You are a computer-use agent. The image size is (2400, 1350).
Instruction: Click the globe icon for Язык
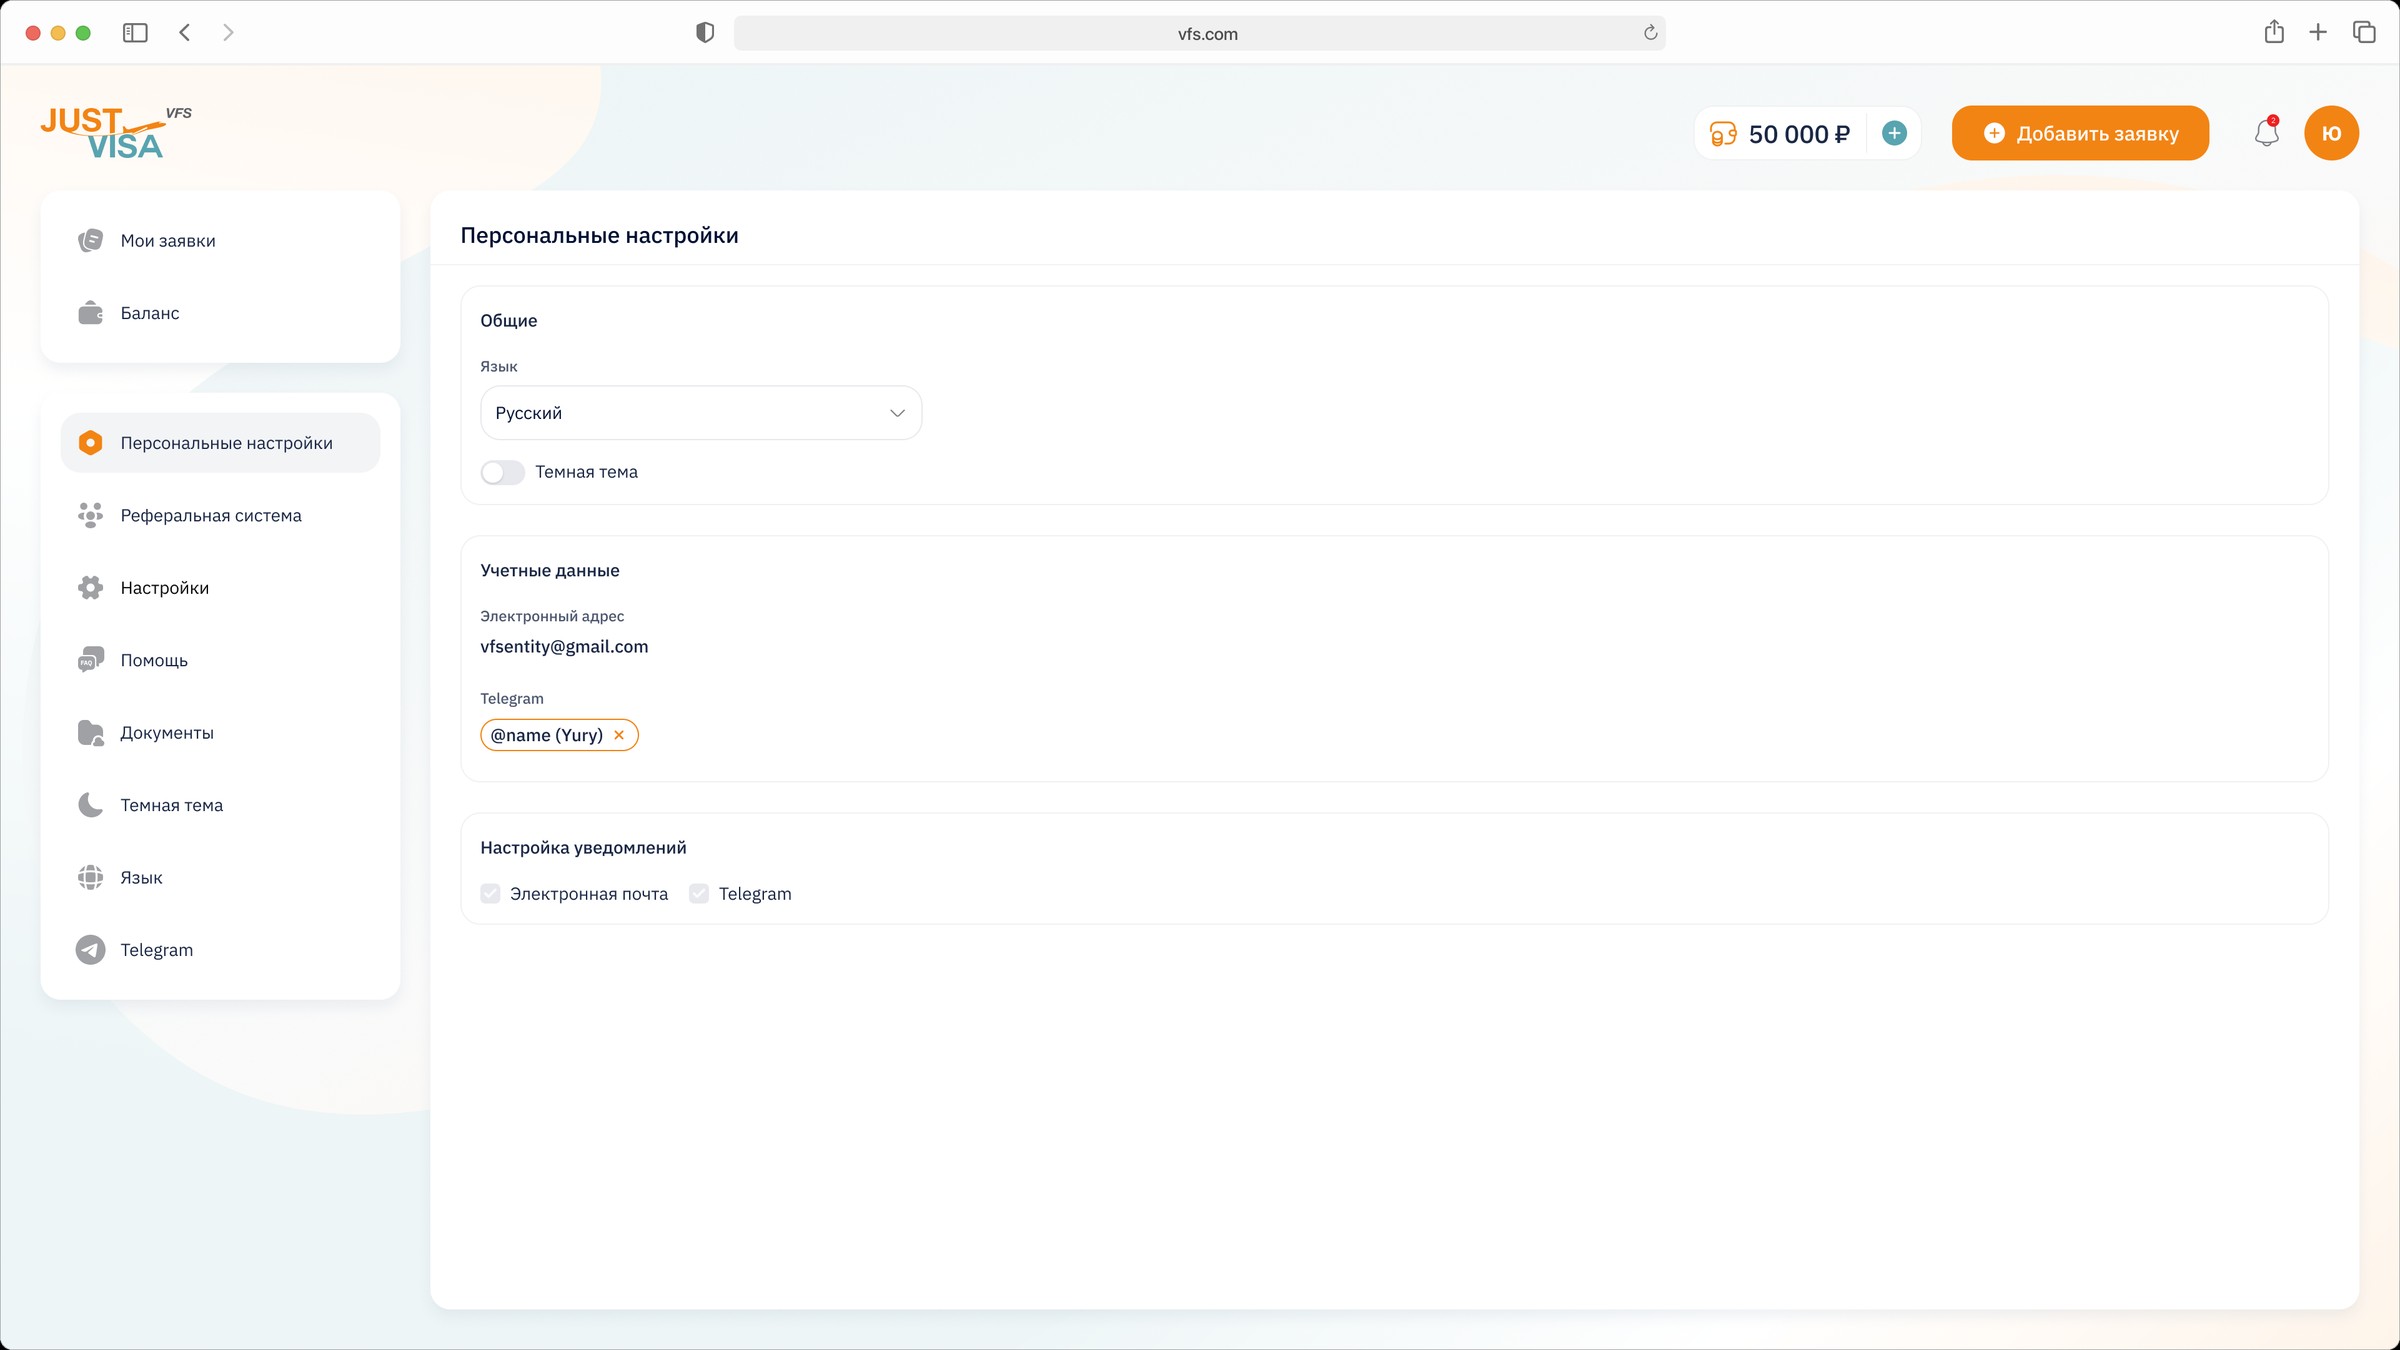tap(90, 877)
